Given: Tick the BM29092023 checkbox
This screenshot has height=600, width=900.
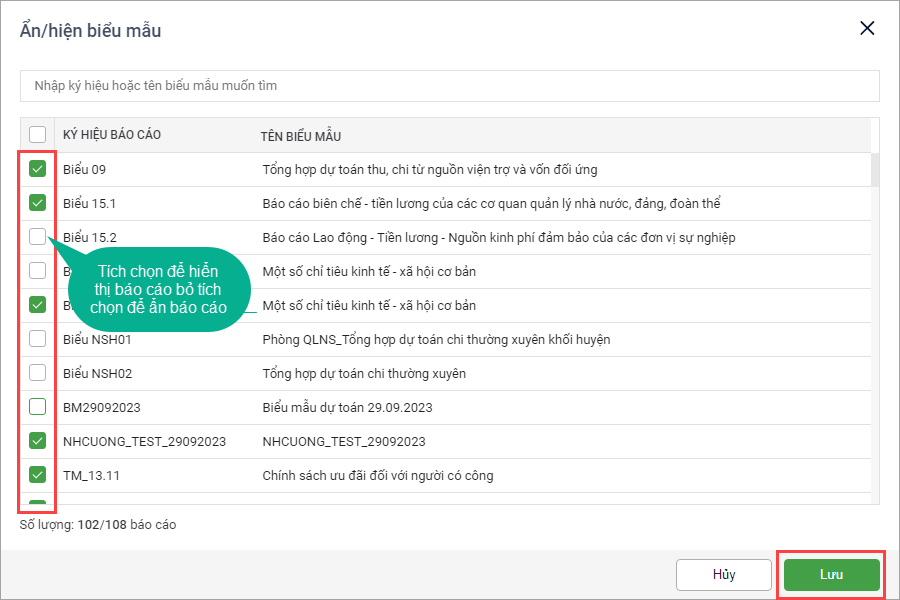Looking at the screenshot, I should [x=37, y=407].
